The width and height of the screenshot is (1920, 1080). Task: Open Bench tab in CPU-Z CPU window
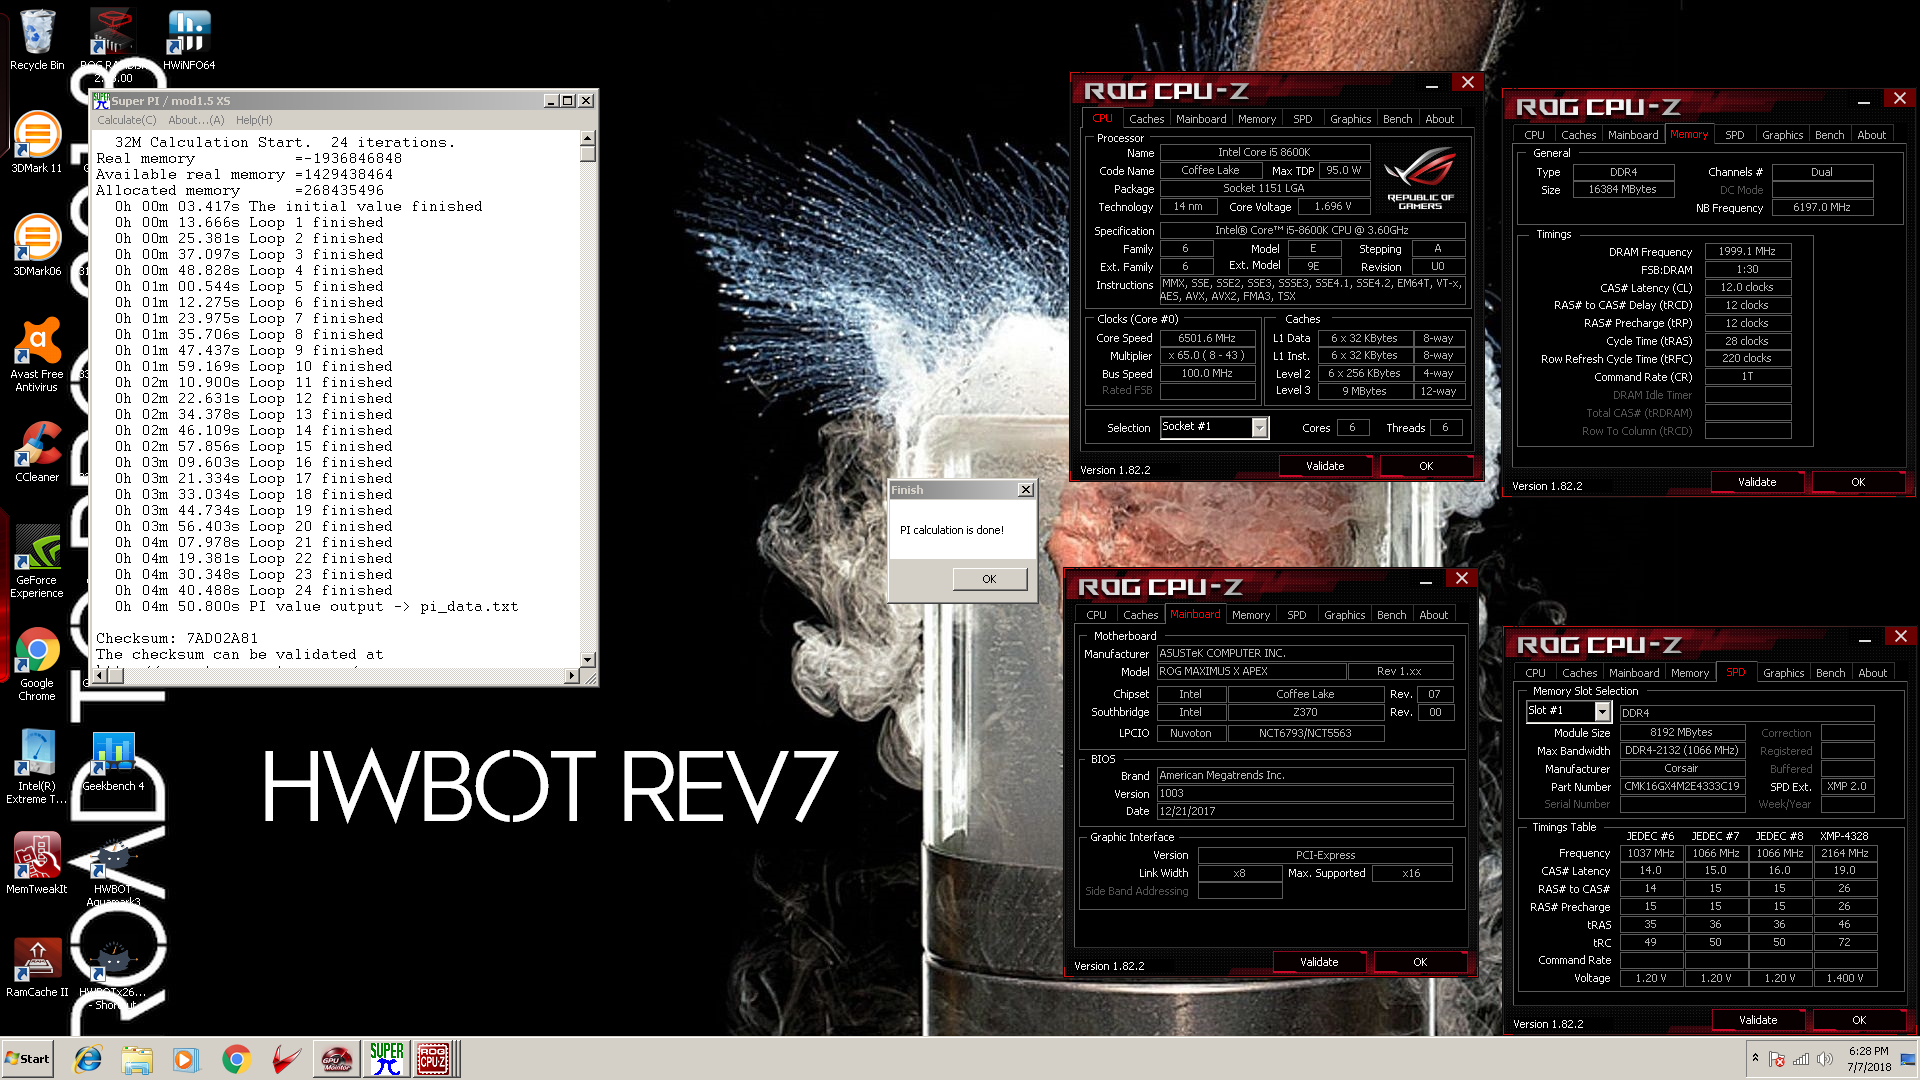tap(1397, 119)
